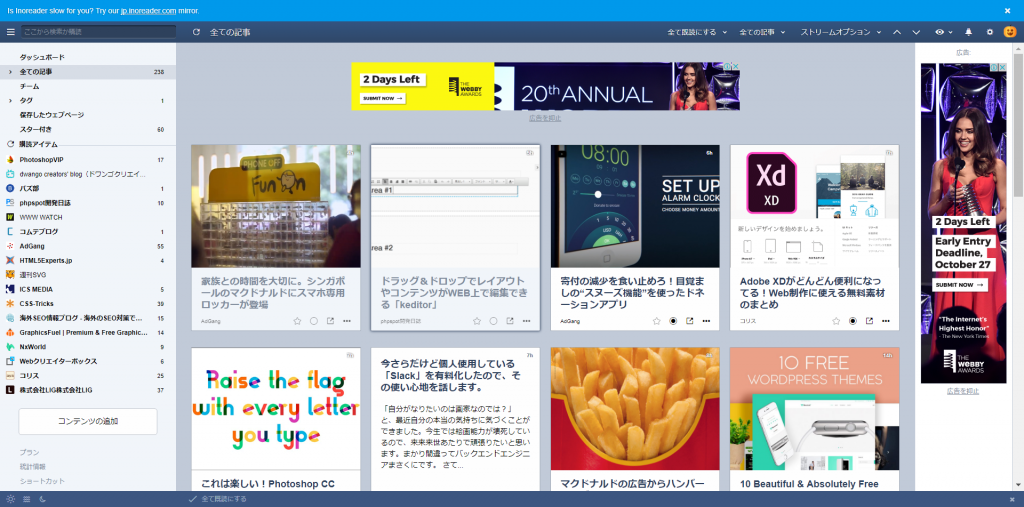1024x507 pixels.
Task: Star the keditor article
Action: [477, 321]
